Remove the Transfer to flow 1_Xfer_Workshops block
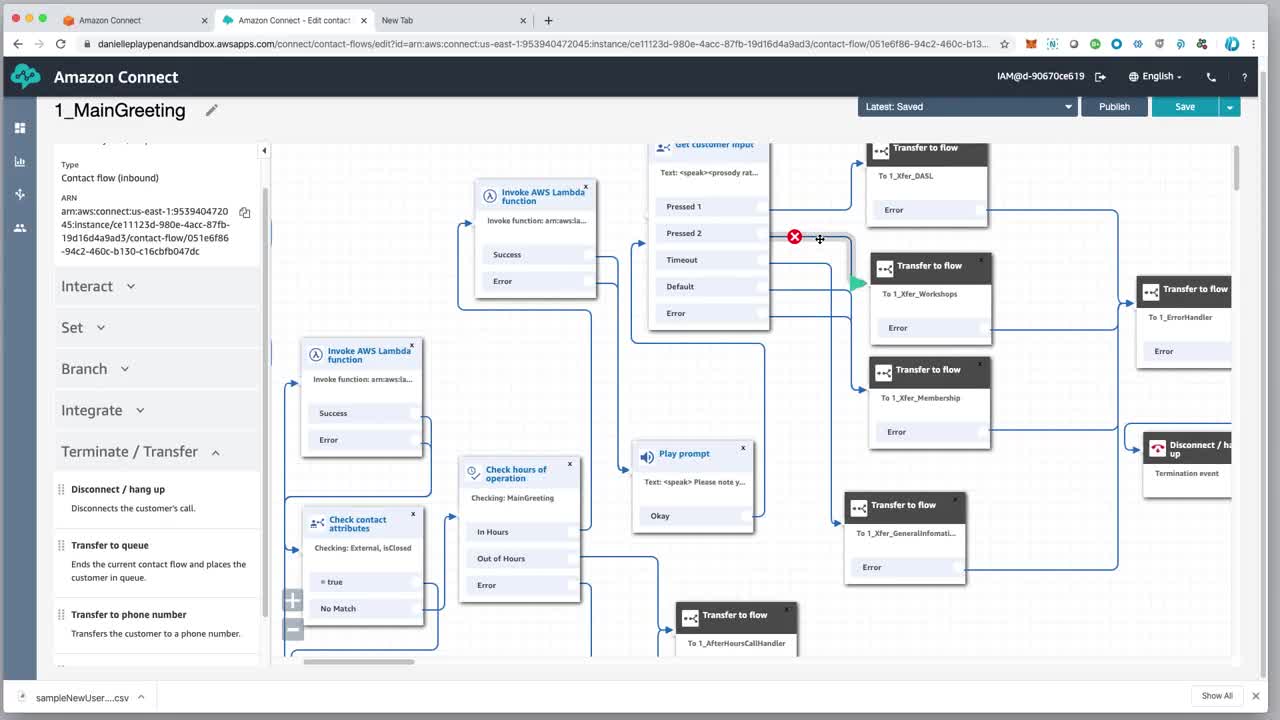The height and width of the screenshot is (720, 1280). (x=981, y=260)
